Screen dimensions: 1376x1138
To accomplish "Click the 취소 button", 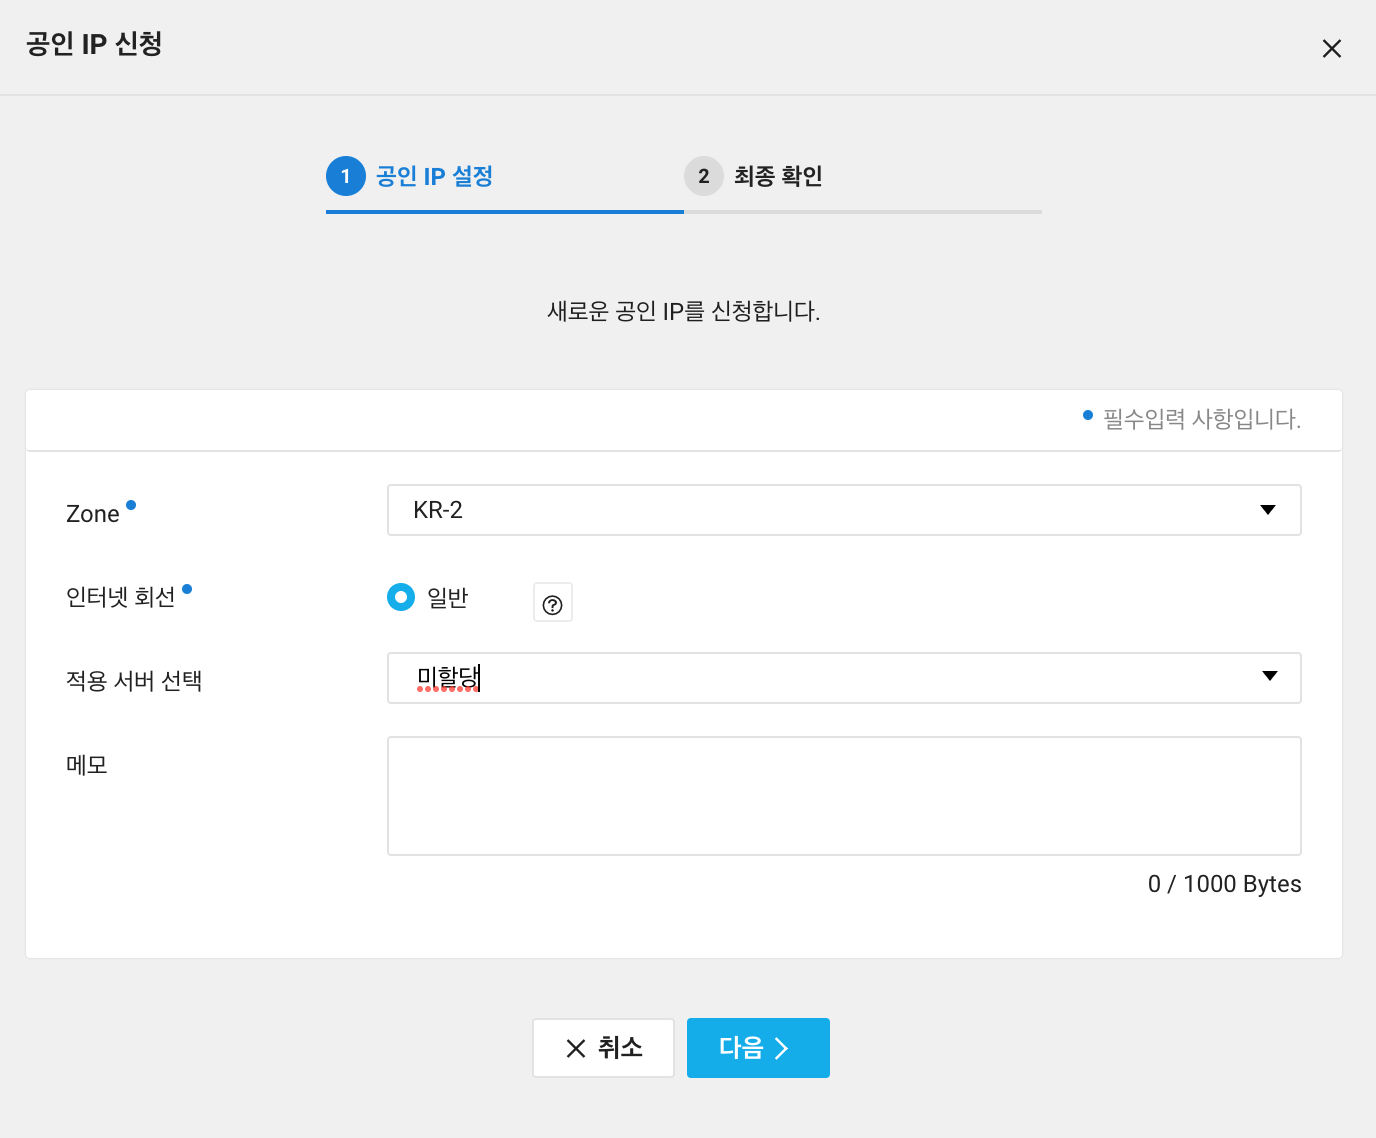I will [x=603, y=1048].
